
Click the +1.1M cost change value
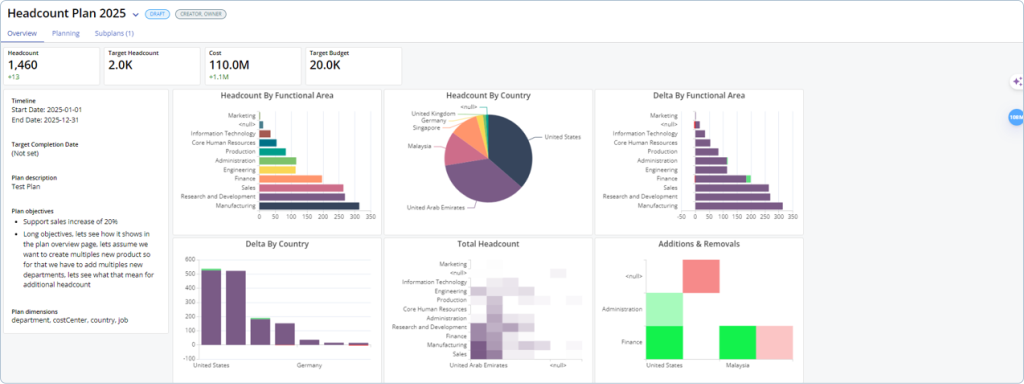(218, 77)
